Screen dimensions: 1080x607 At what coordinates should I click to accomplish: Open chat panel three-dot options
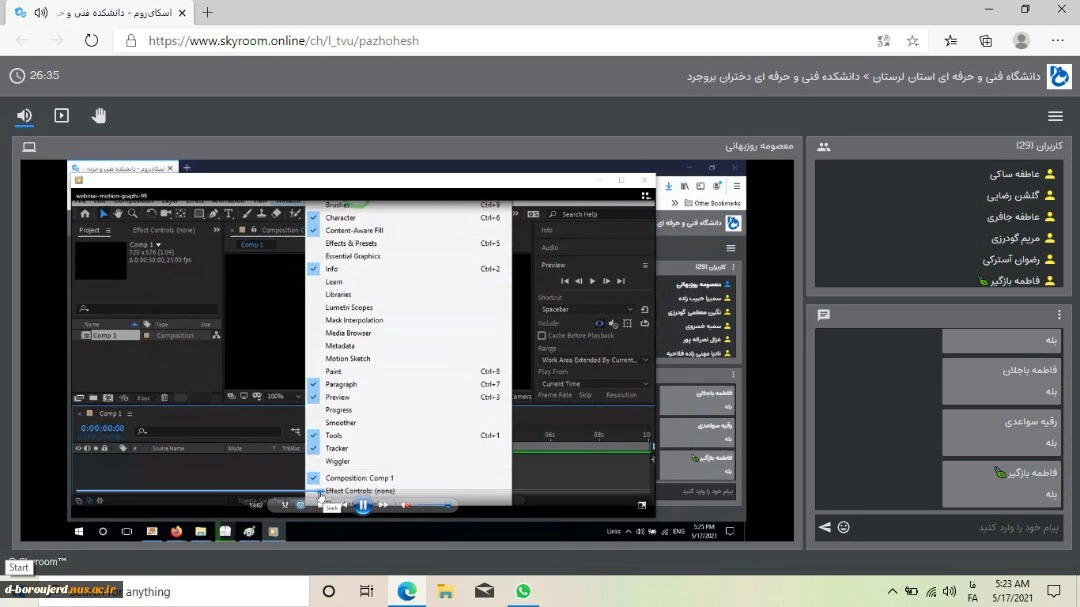1059,315
